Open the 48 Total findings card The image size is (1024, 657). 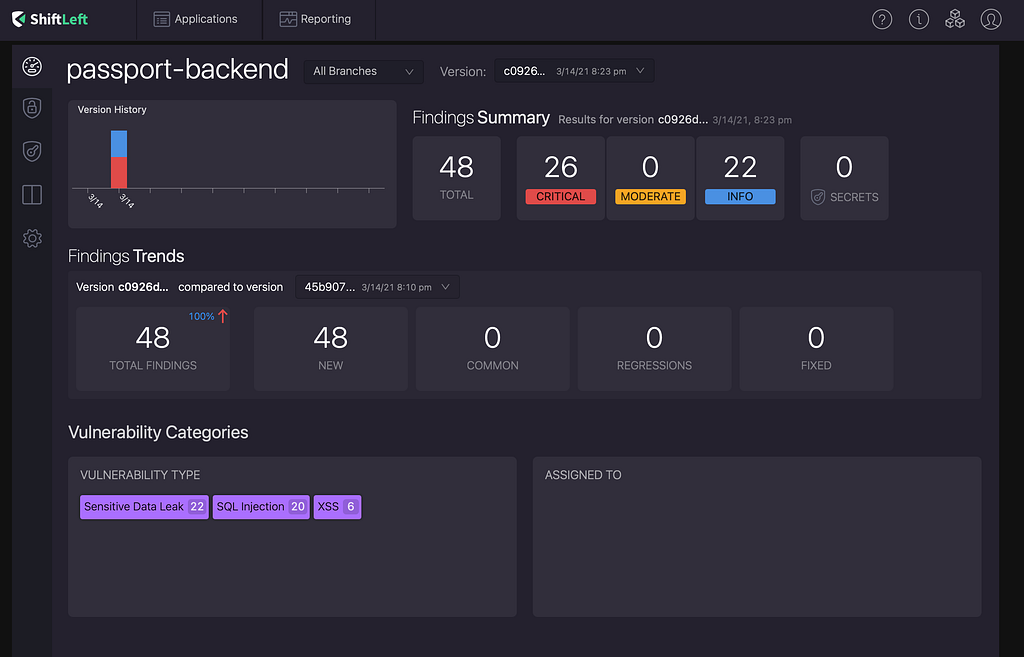tap(456, 178)
